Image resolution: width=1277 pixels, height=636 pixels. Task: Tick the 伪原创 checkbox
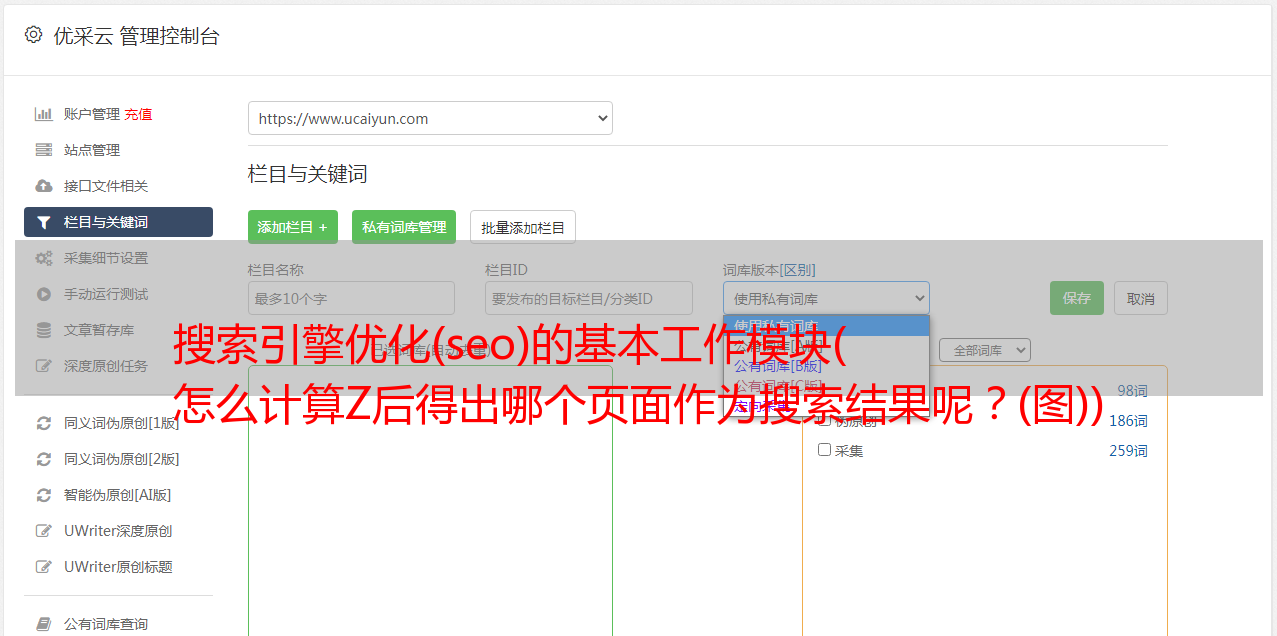pos(825,421)
